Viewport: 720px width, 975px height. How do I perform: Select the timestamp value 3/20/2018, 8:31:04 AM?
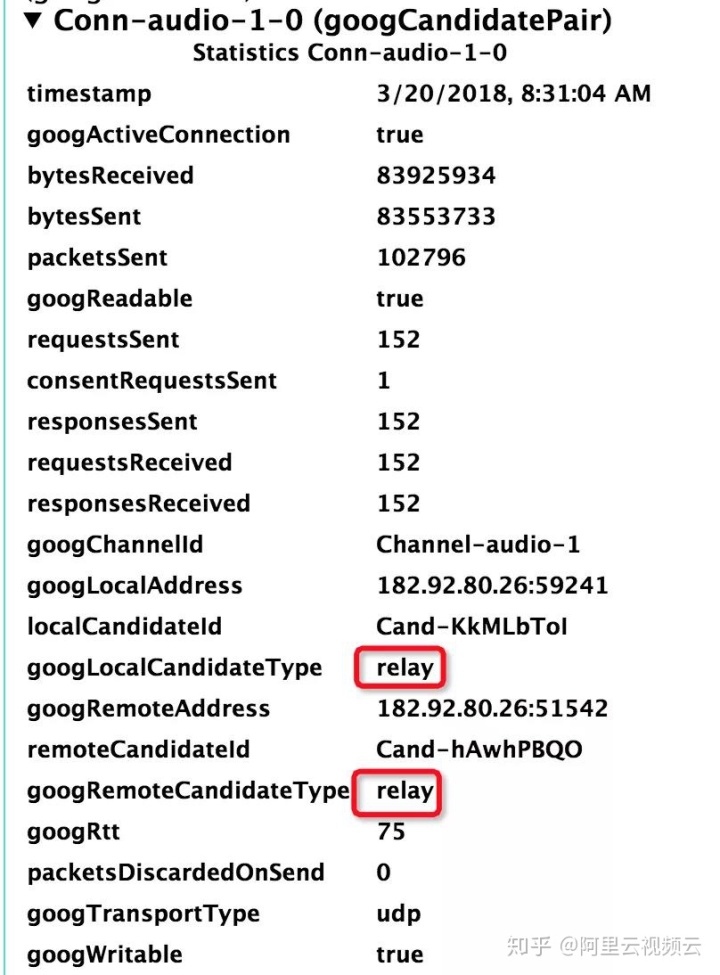[x=513, y=94]
